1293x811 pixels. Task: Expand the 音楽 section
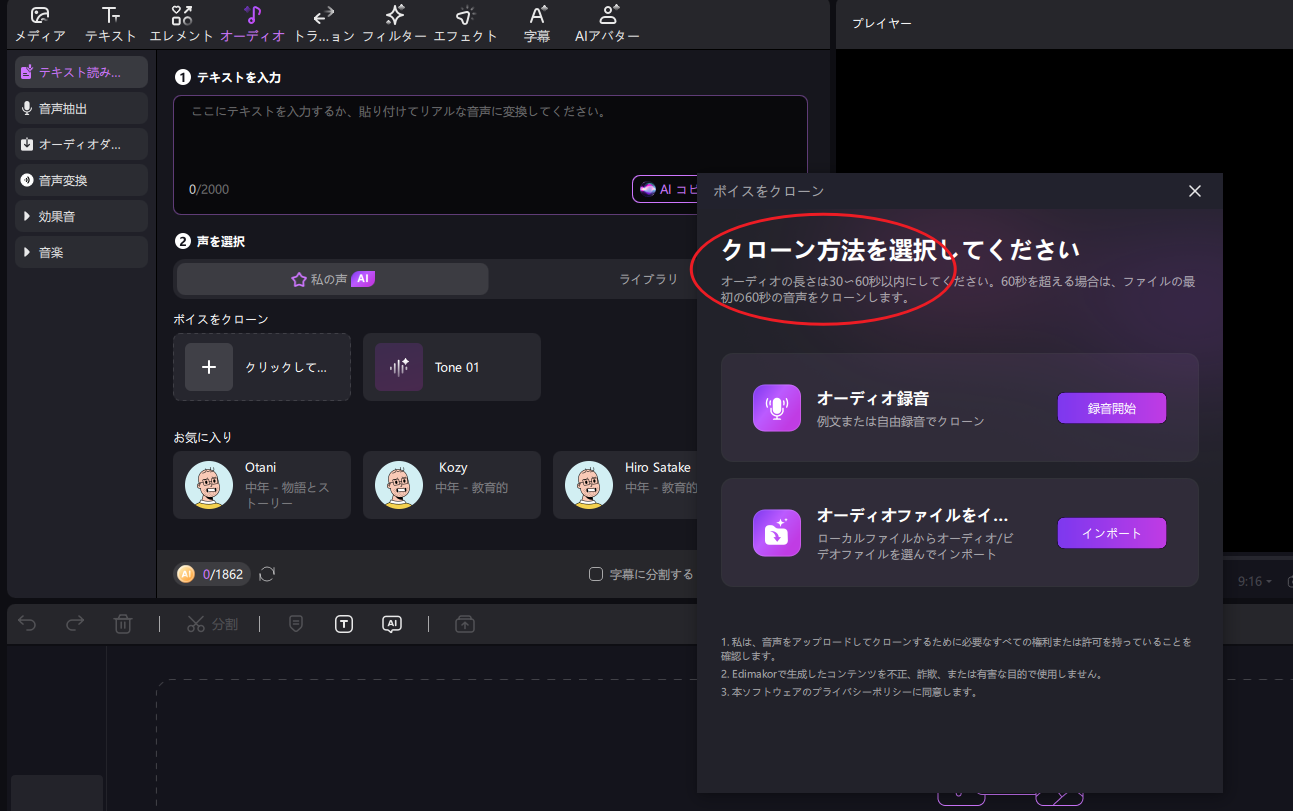[81, 252]
